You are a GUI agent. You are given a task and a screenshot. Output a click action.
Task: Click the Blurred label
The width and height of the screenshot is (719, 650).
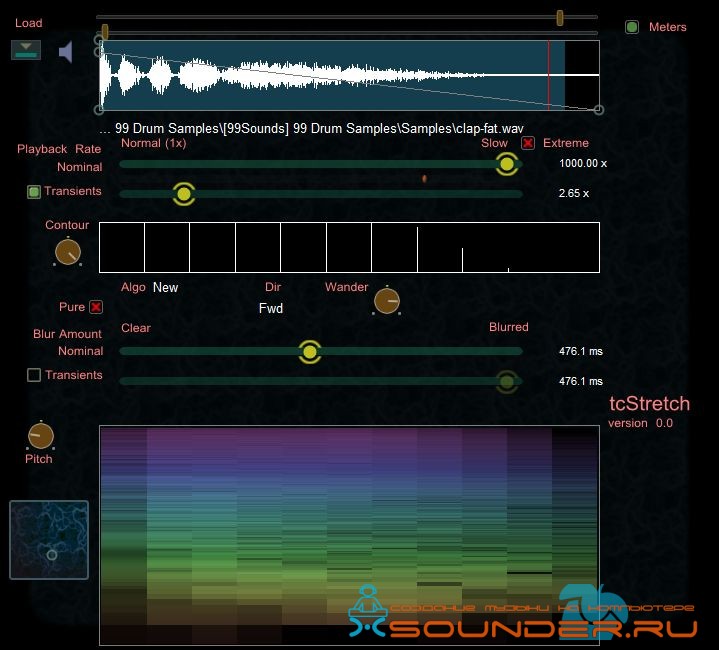pos(509,327)
